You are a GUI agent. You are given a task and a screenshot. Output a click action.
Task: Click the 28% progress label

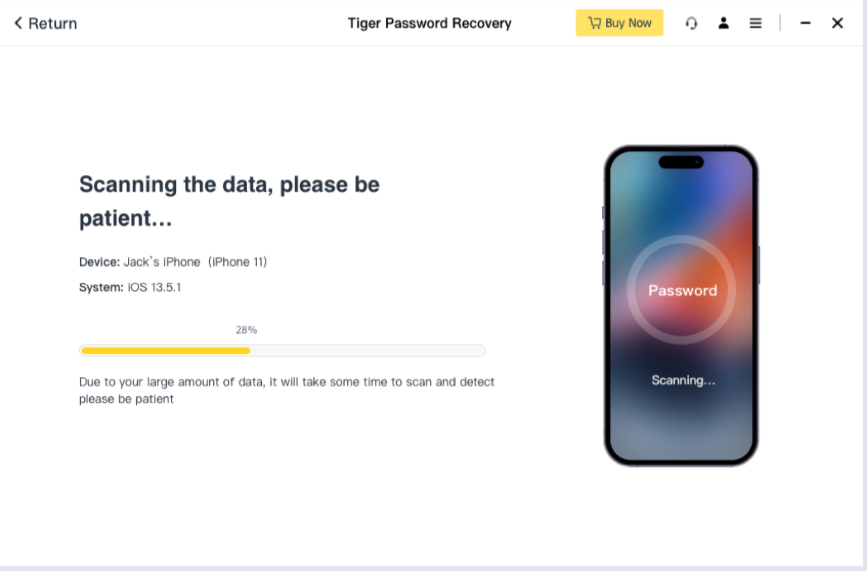[246, 329]
